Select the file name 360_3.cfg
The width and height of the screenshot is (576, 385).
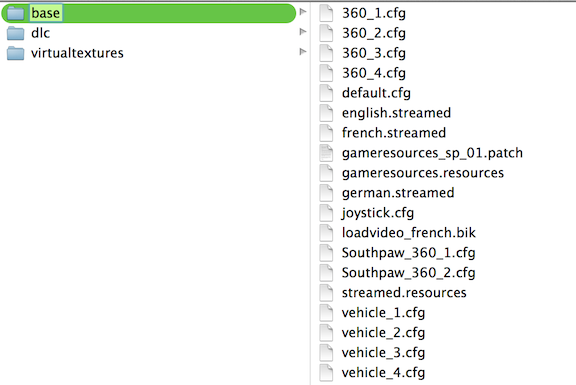pos(374,53)
